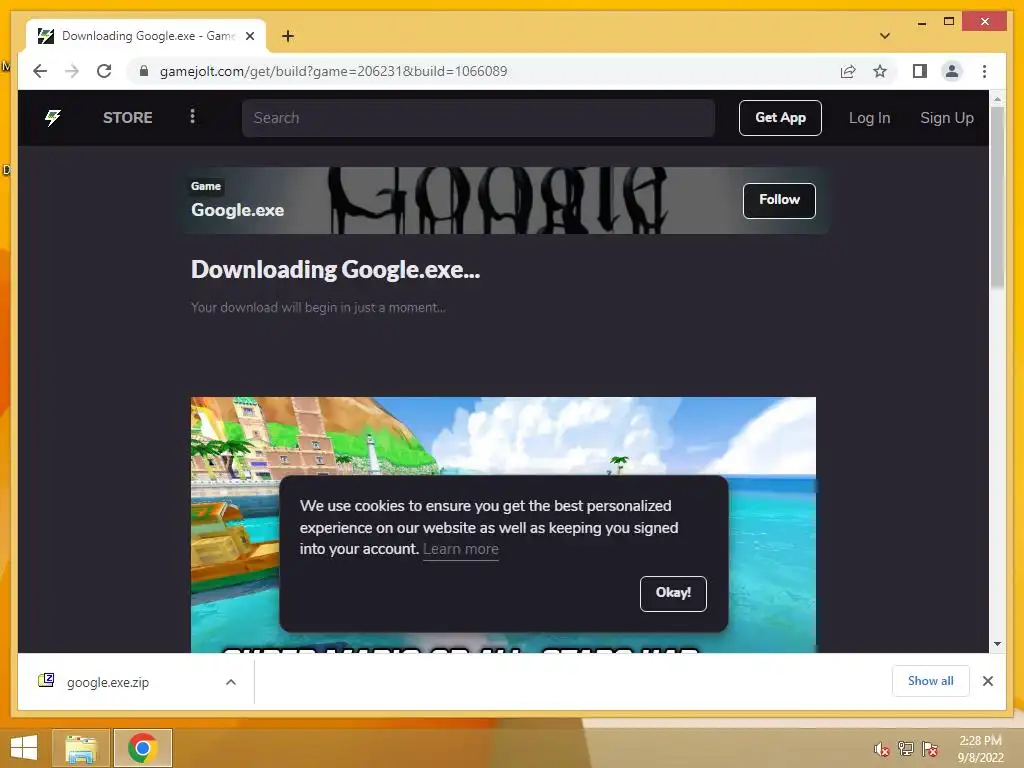Image resolution: width=1024 pixels, height=768 pixels.
Task: Share this page icon in address bar
Action: point(848,71)
